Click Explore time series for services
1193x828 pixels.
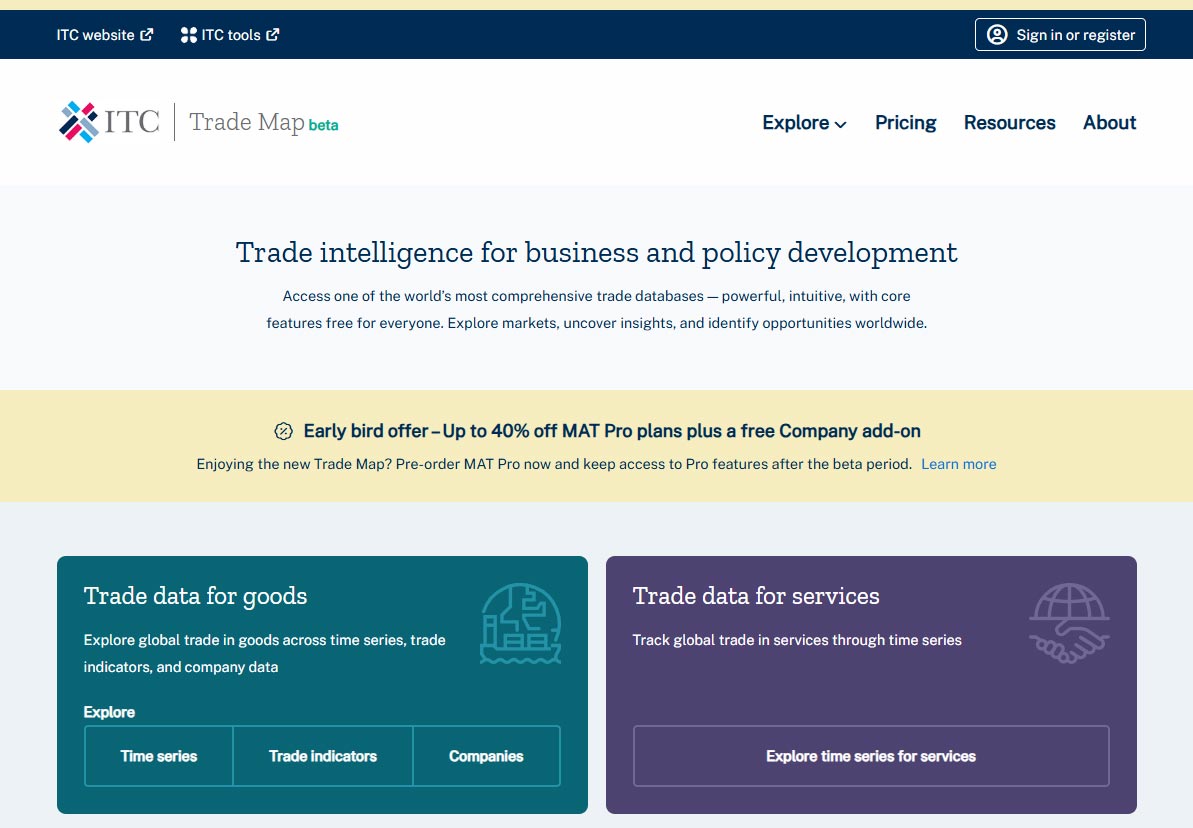(x=871, y=756)
